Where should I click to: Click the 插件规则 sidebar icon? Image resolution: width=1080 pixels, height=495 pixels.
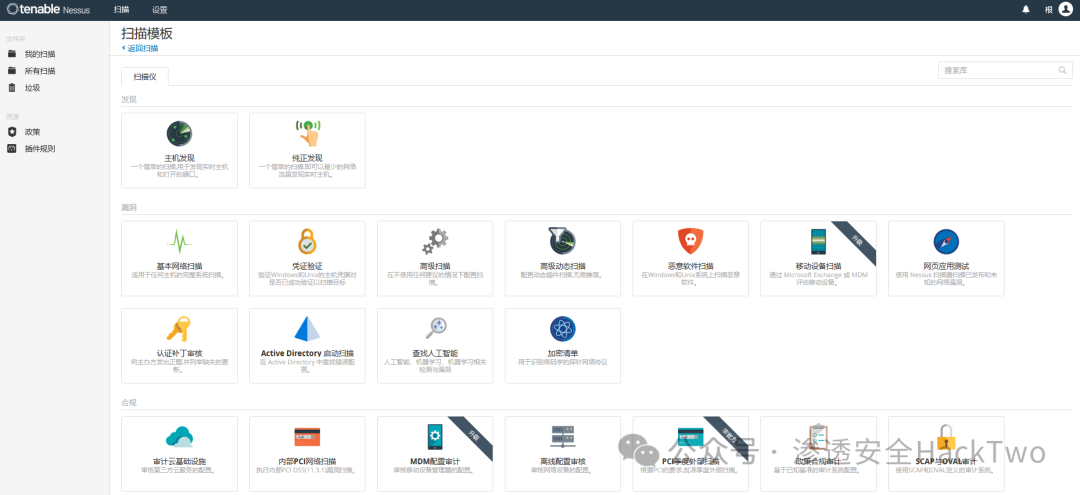pos(12,148)
